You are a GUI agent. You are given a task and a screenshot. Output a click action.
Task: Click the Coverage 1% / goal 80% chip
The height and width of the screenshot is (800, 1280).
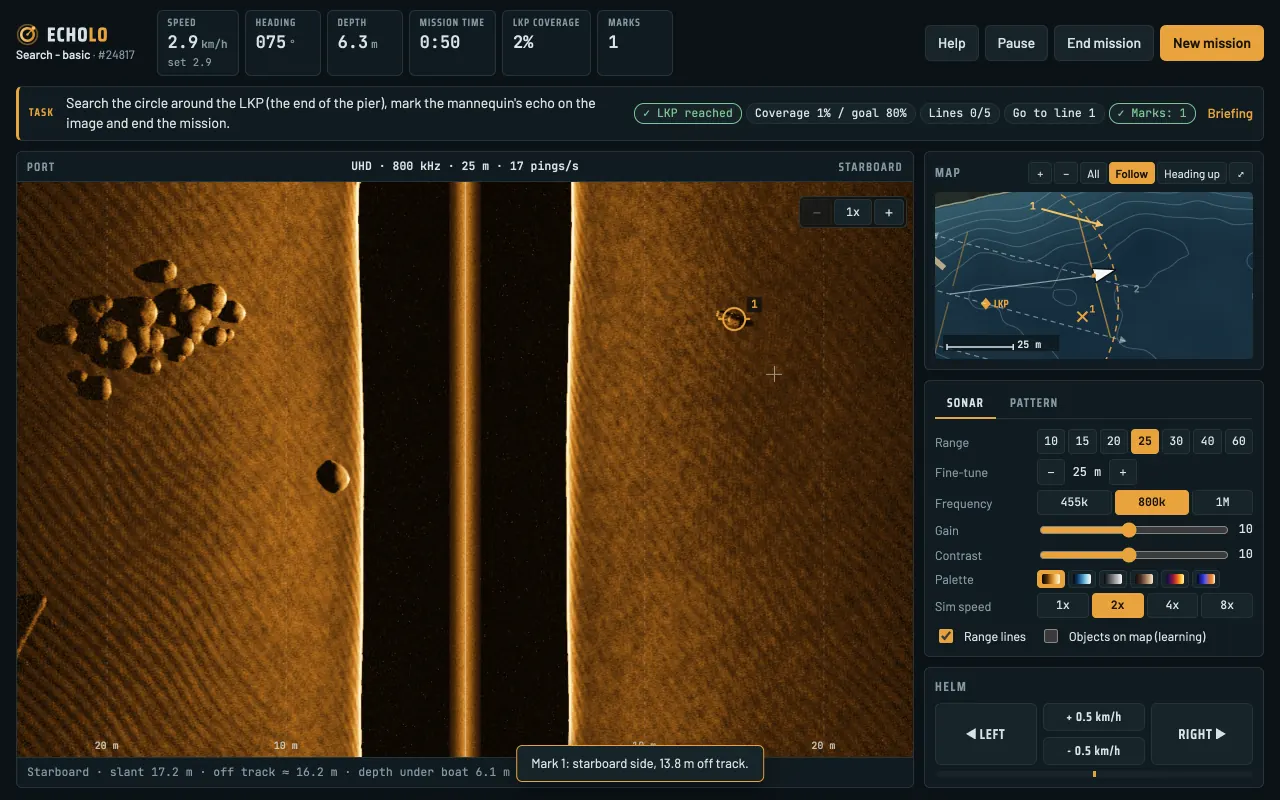[x=831, y=114]
